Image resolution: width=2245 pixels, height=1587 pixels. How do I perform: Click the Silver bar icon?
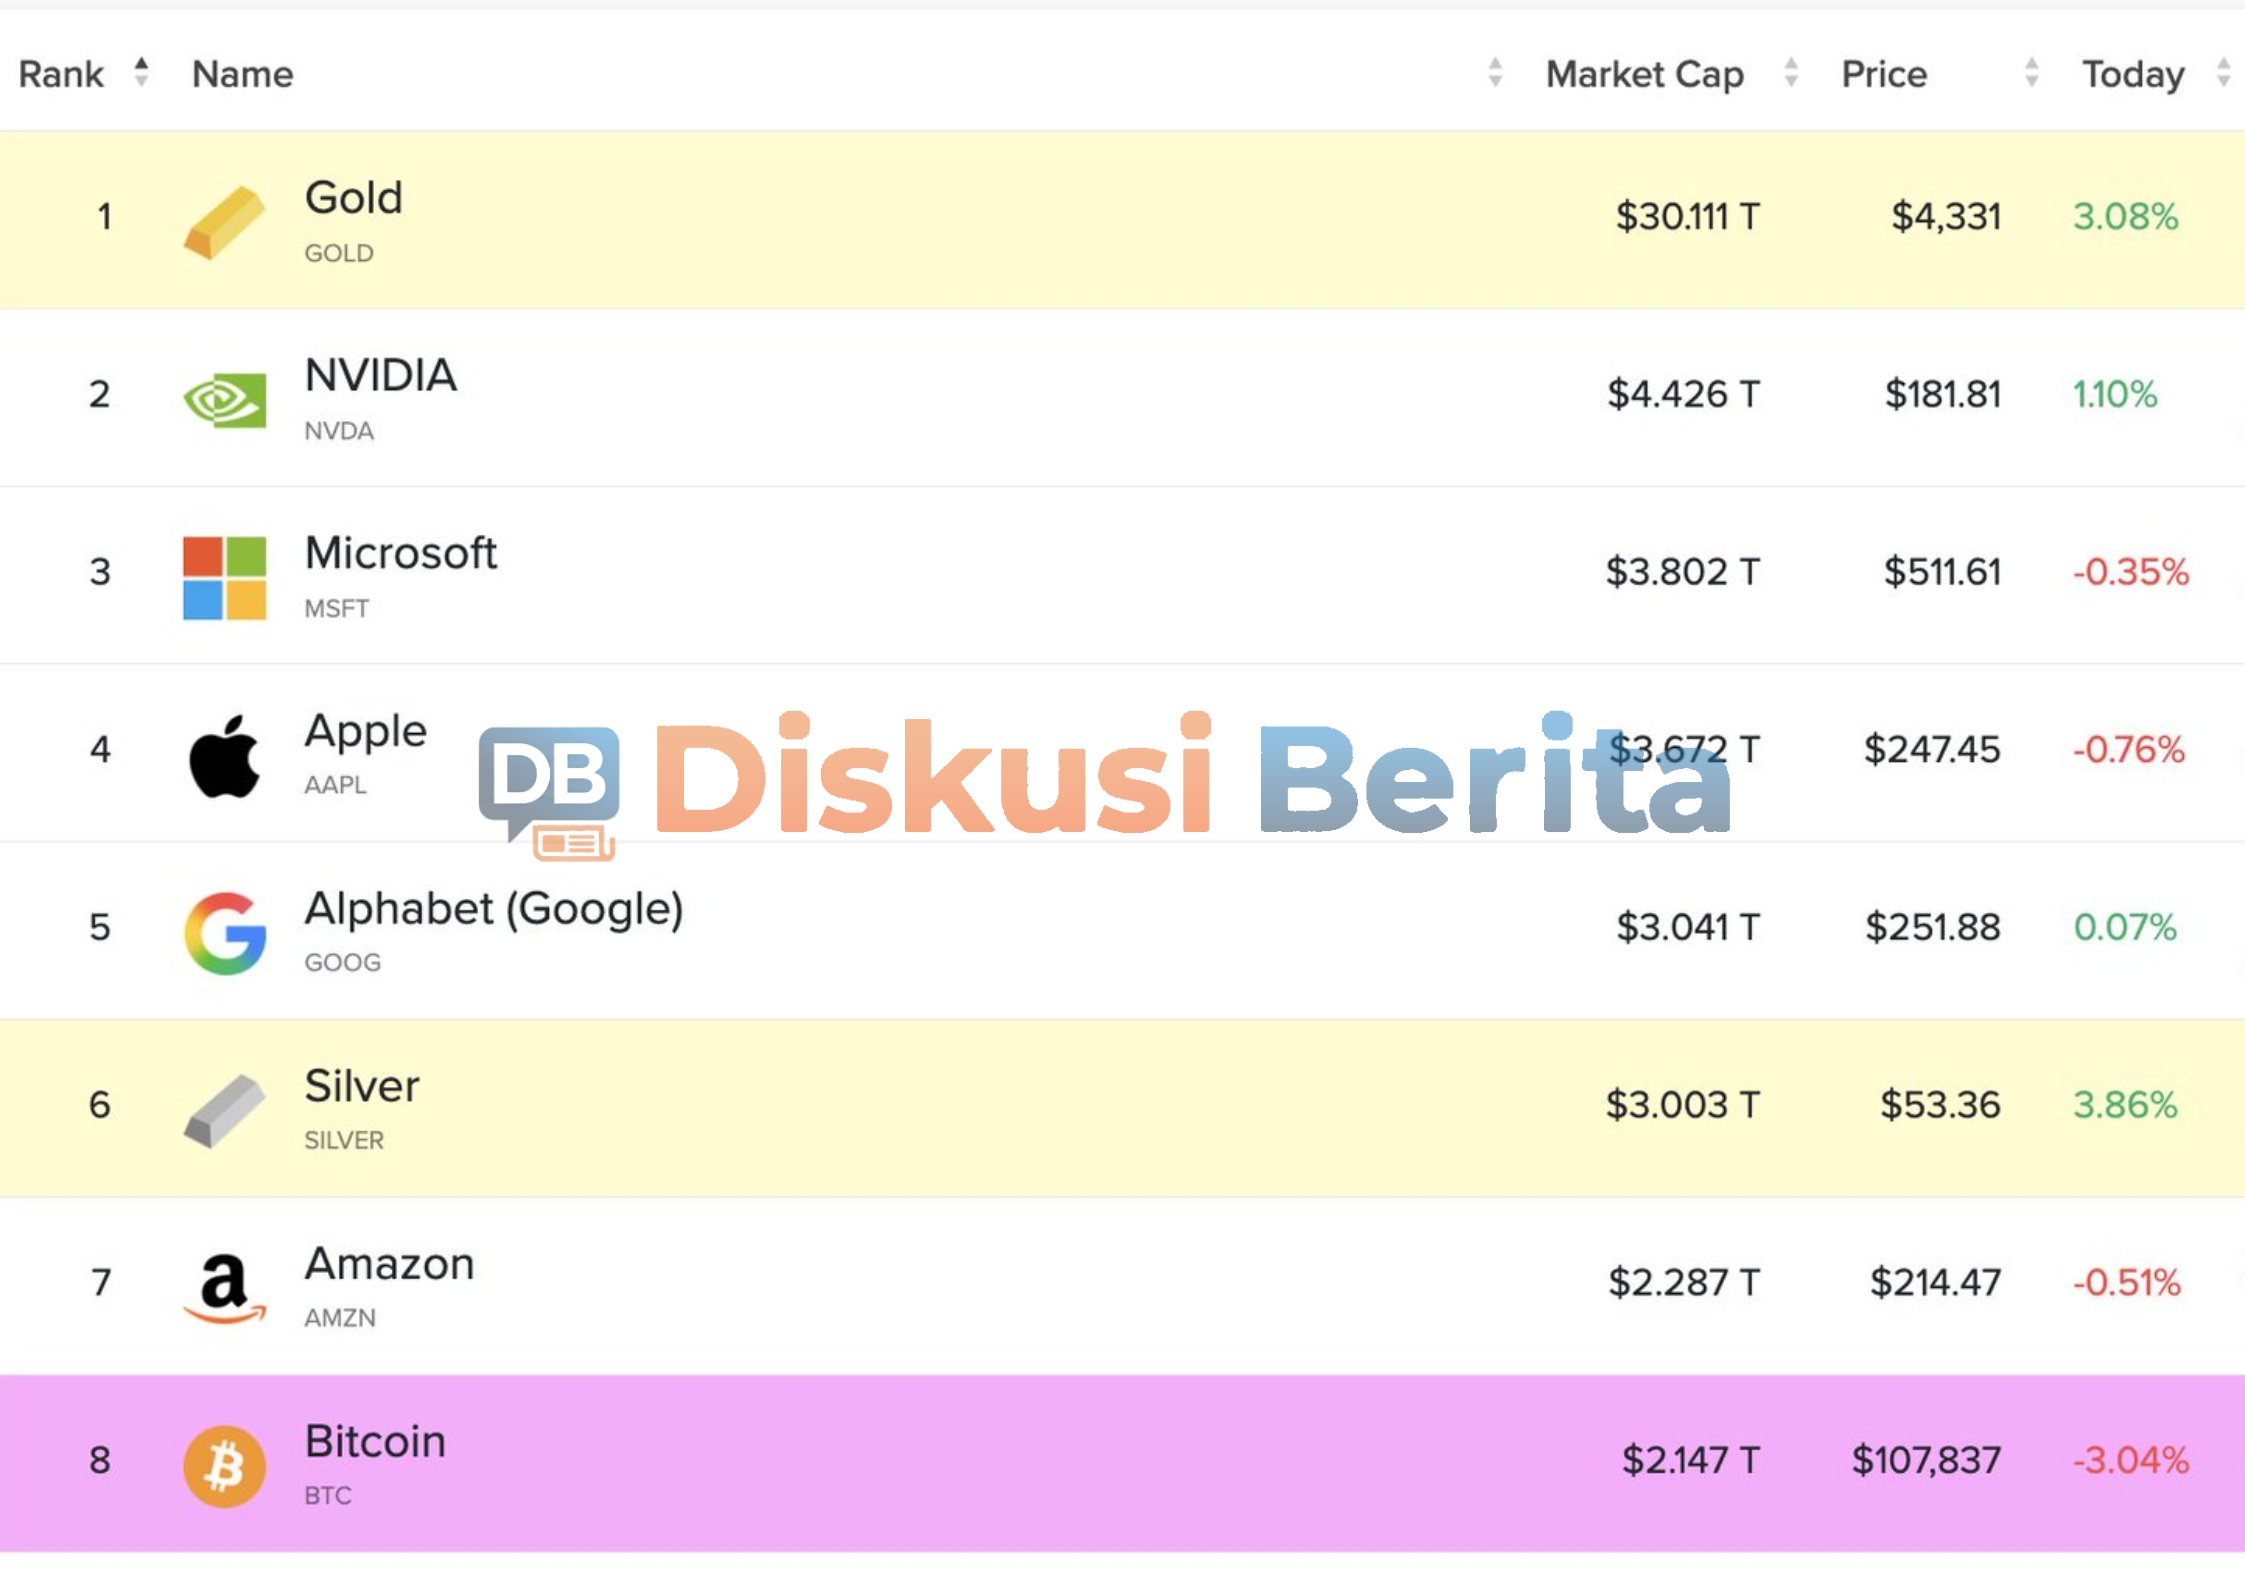(x=224, y=1110)
